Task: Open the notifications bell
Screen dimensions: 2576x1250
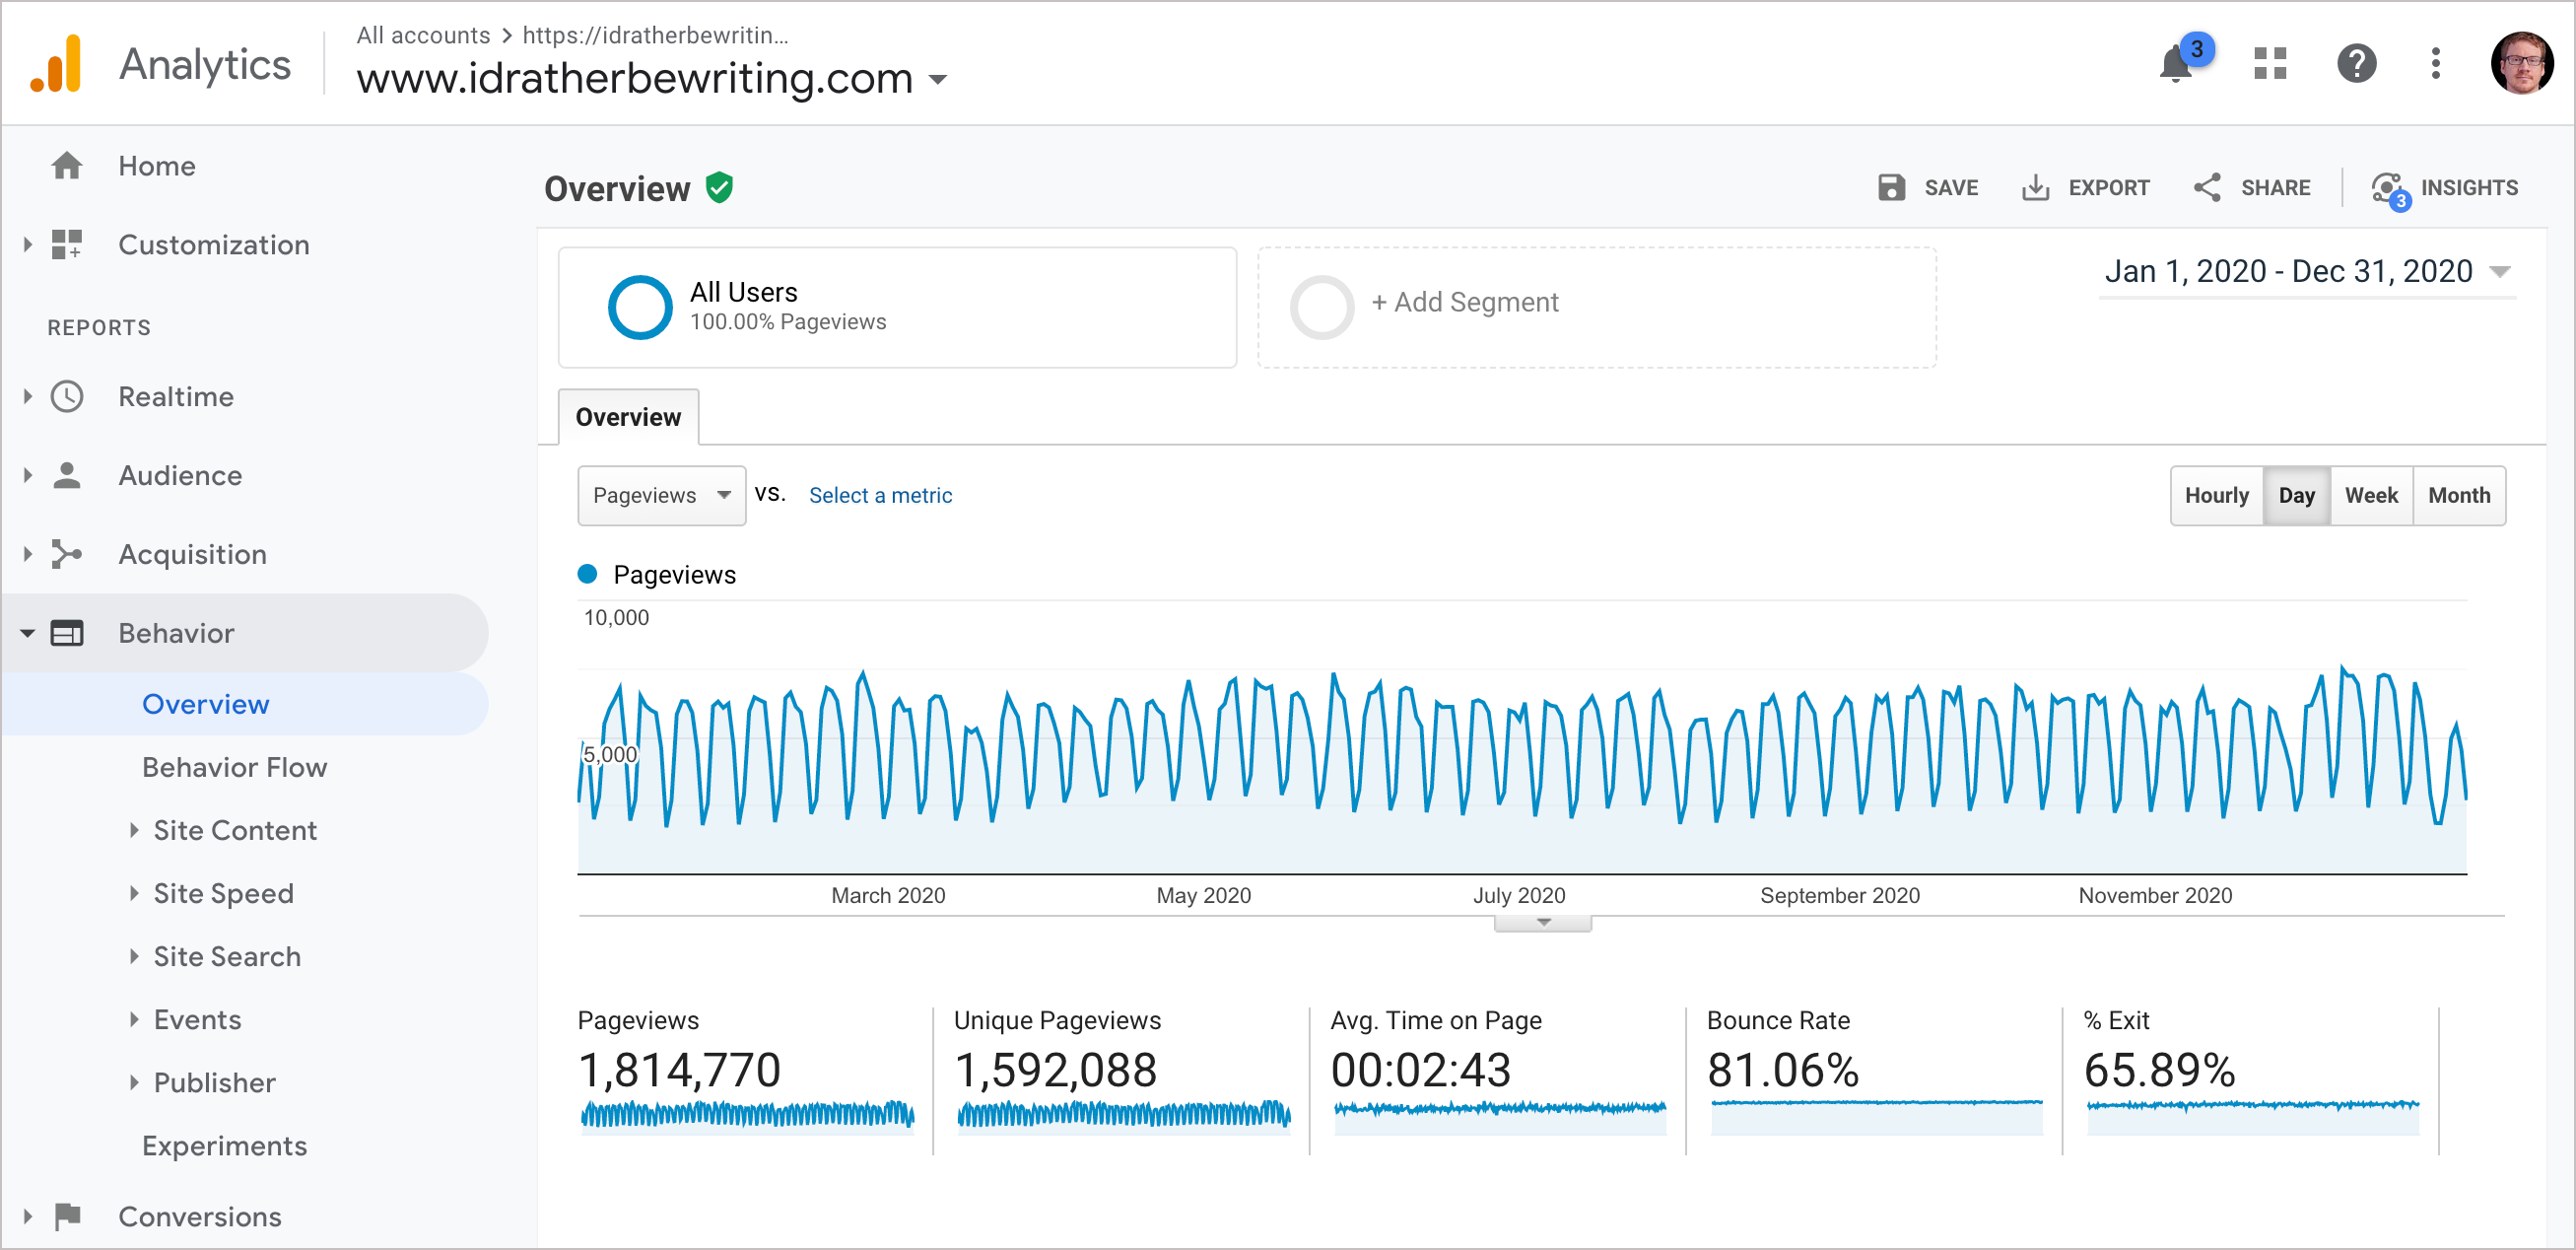Action: 2176,64
